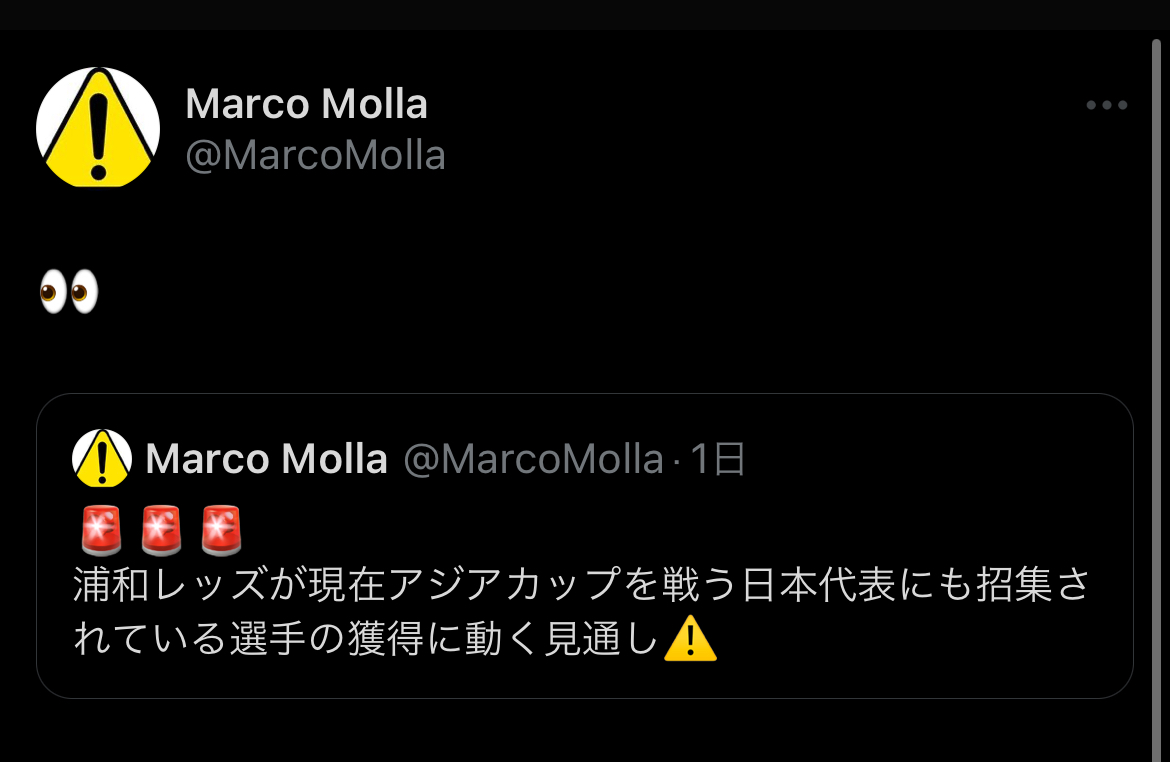
Task: Click the first red siren emoji
Action: tap(101, 531)
